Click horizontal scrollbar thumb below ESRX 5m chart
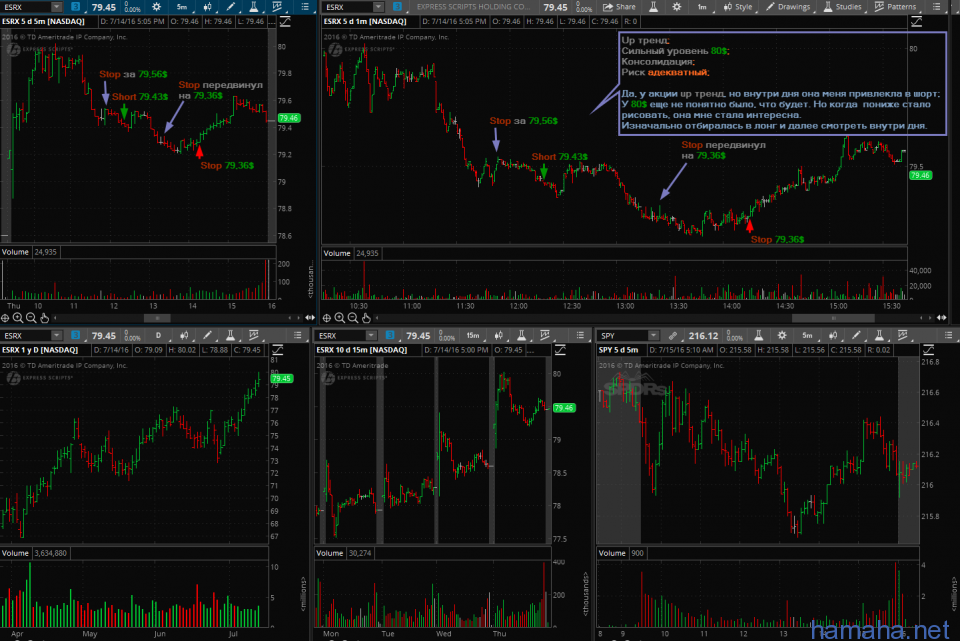 click(157, 318)
